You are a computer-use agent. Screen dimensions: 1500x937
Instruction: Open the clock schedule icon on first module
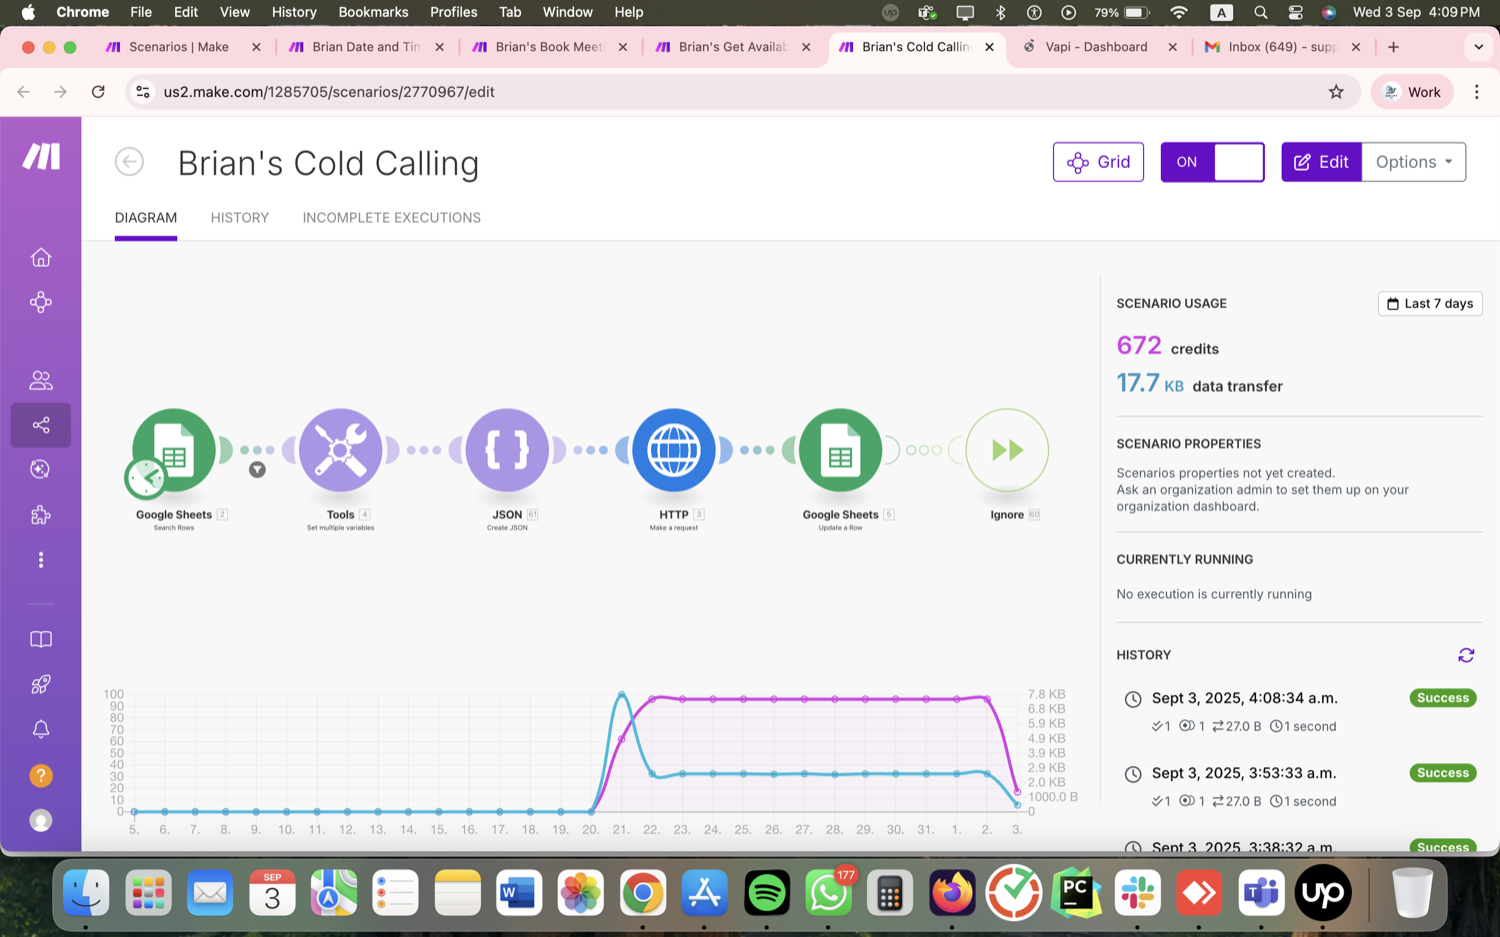(x=146, y=478)
